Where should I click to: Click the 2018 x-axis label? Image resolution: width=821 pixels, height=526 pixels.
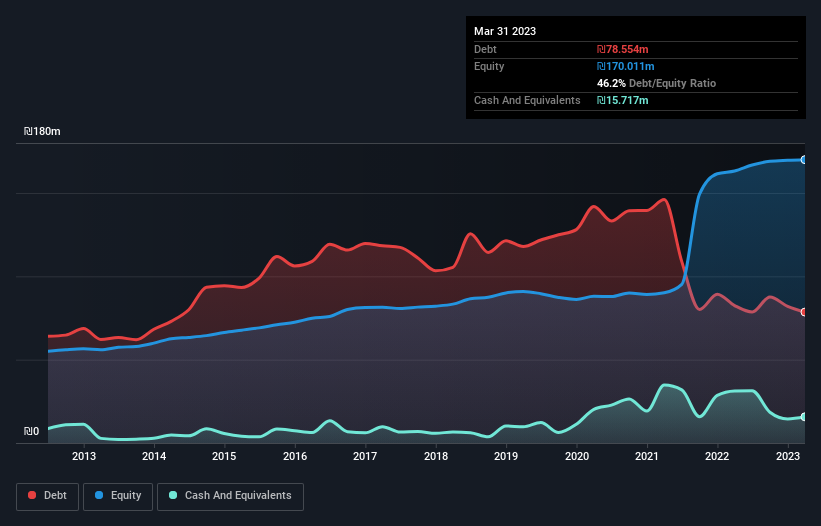pyautogui.click(x=436, y=456)
